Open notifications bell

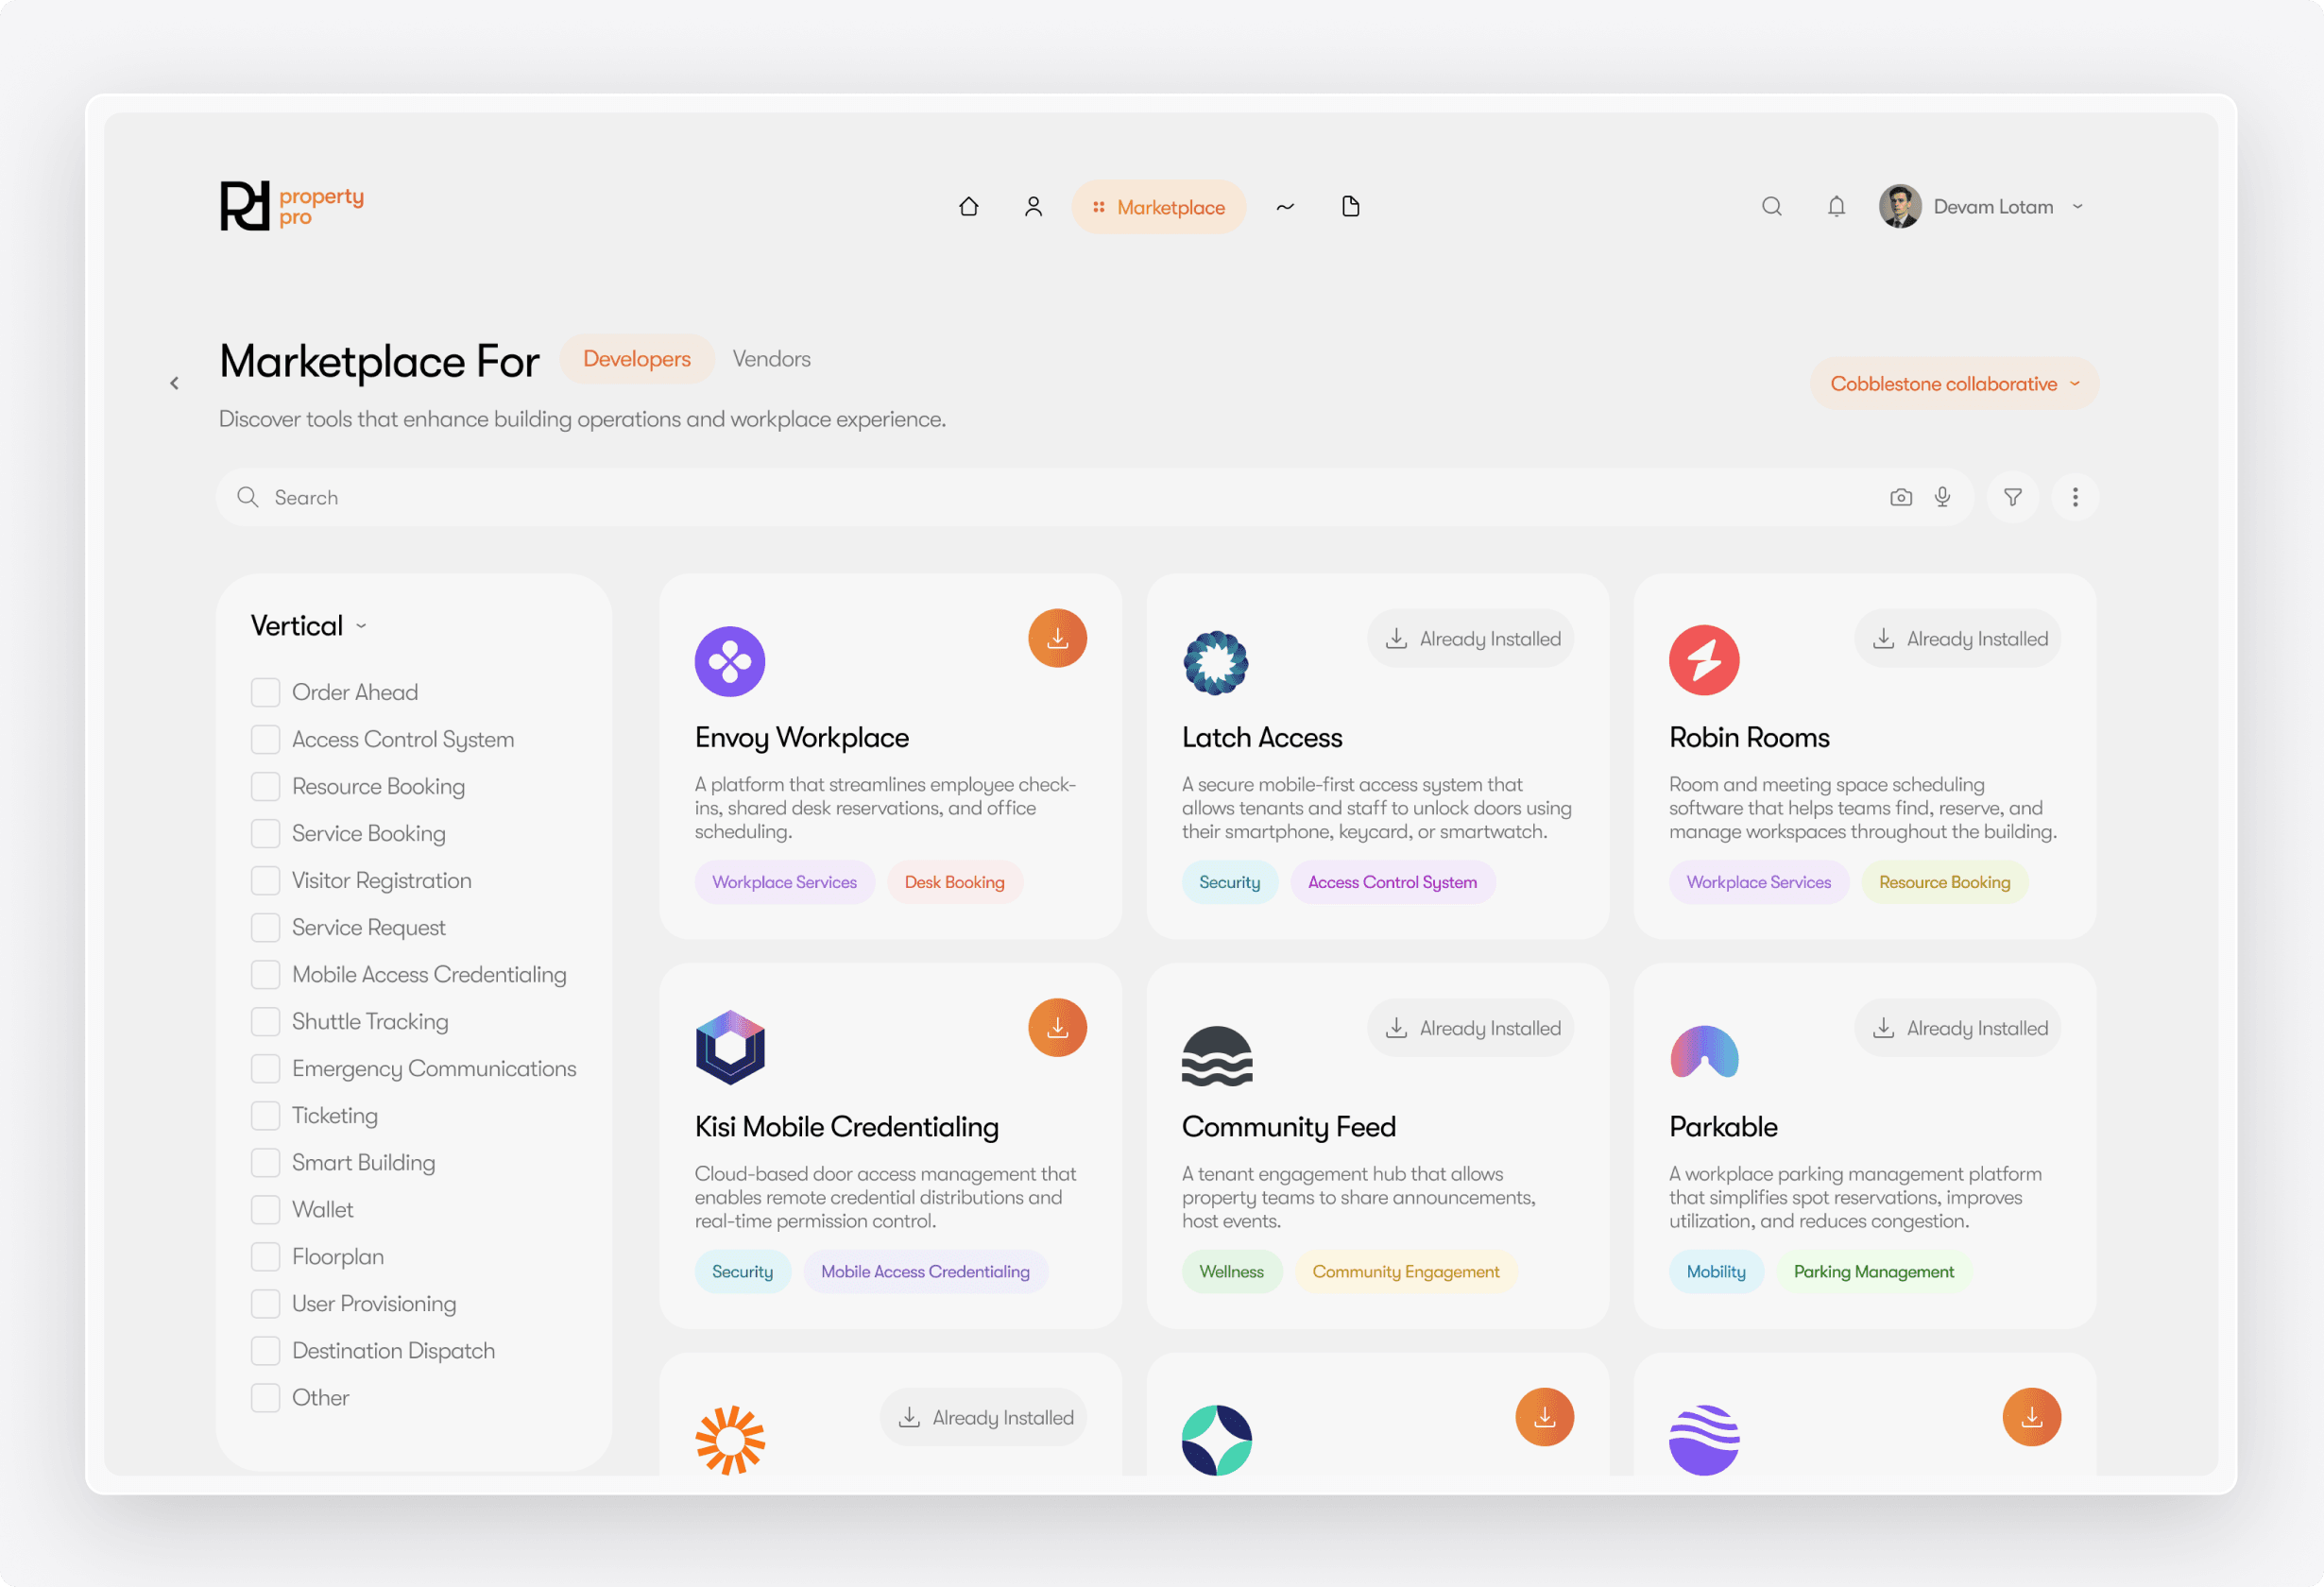[x=1836, y=207]
